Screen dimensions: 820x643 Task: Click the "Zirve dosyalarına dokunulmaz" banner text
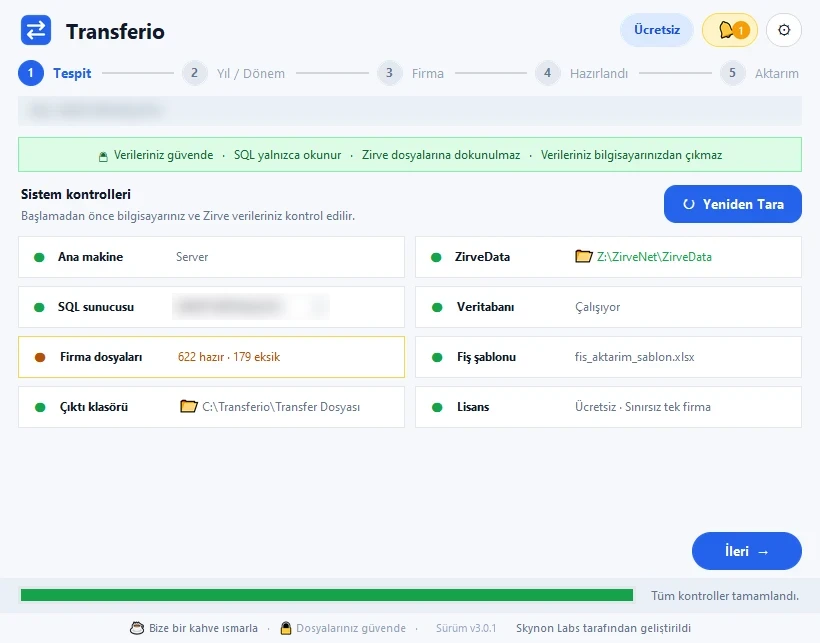click(x=441, y=155)
